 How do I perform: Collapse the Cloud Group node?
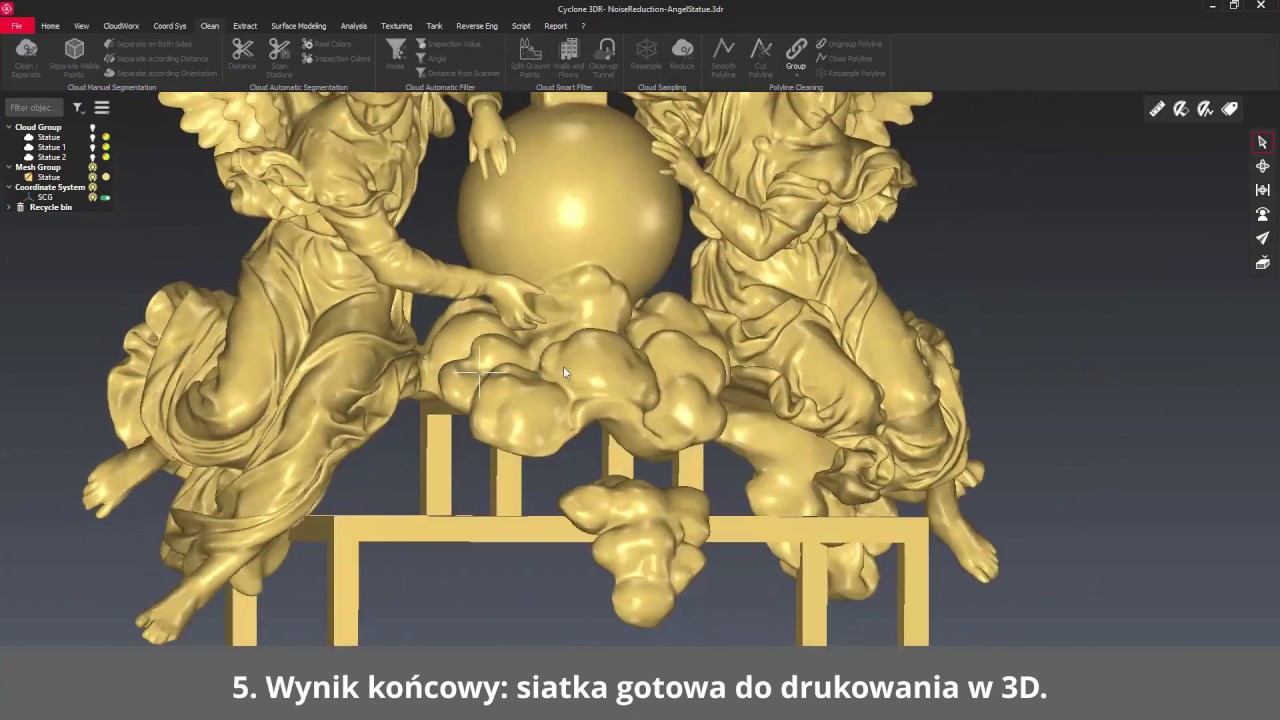click(9, 127)
